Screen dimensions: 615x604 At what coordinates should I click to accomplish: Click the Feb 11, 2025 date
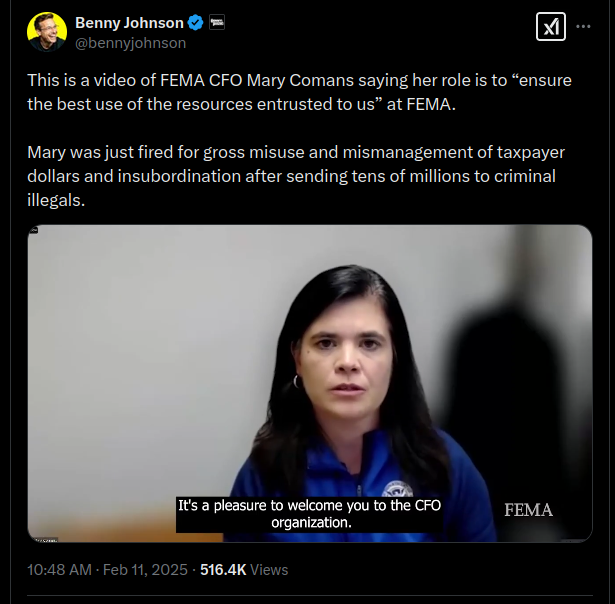click(145, 570)
